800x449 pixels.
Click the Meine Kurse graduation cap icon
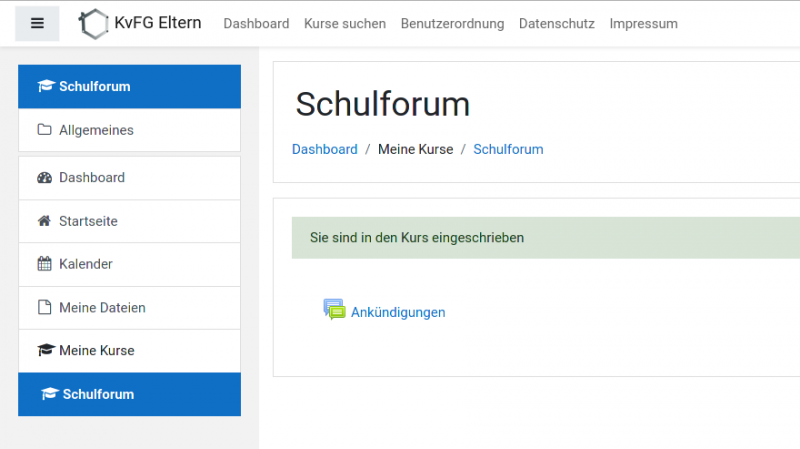pos(44,351)
